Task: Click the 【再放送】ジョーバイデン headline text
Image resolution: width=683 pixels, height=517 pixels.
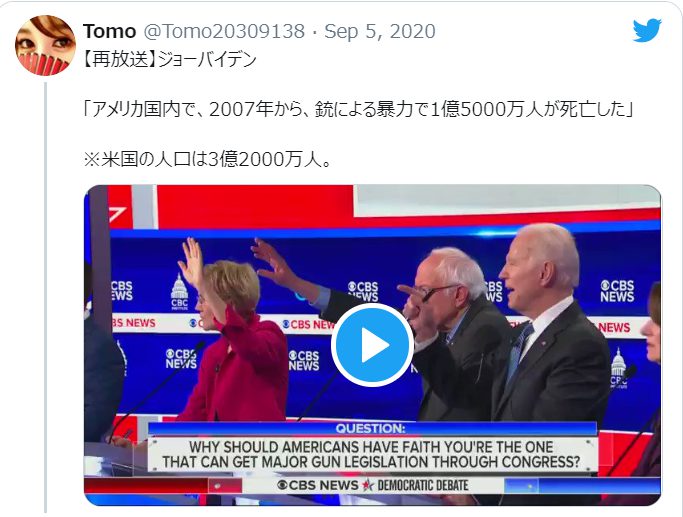Action: [170, 60]
